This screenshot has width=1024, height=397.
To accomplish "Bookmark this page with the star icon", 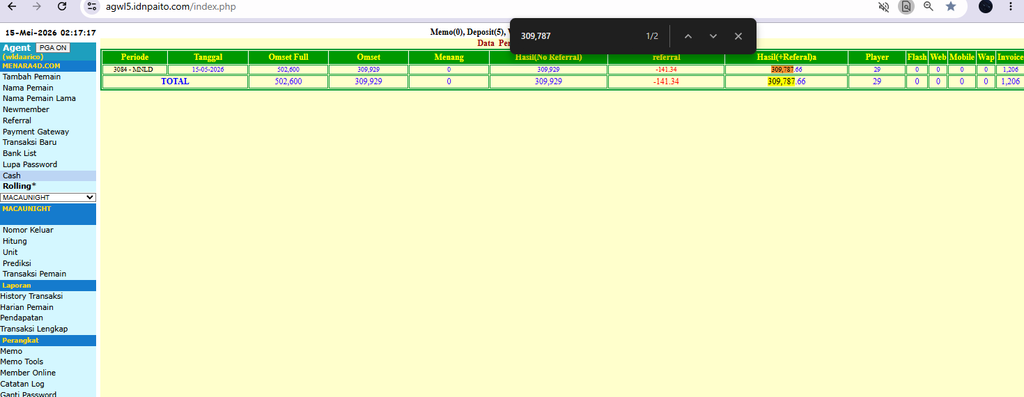I will (x=951, y=7).
